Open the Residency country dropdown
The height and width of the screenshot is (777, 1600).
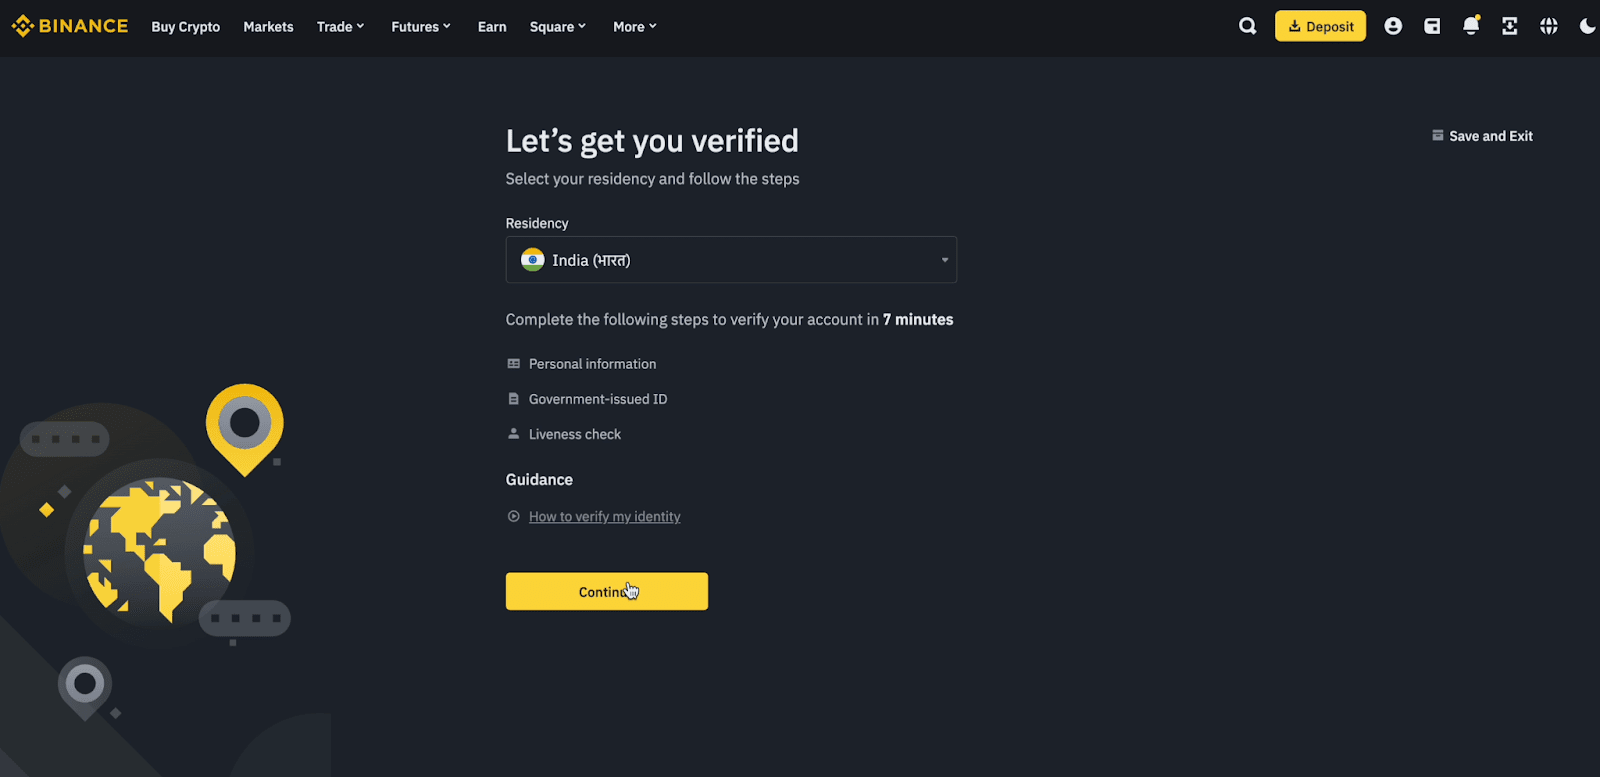click(731, 260)
